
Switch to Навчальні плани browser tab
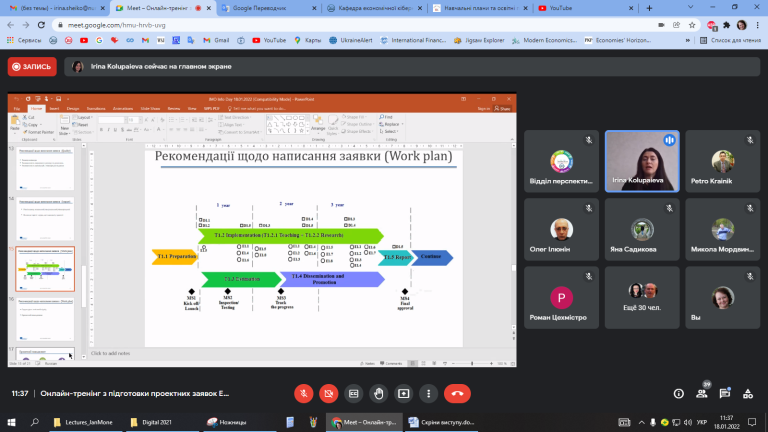(x=480, y=8)
